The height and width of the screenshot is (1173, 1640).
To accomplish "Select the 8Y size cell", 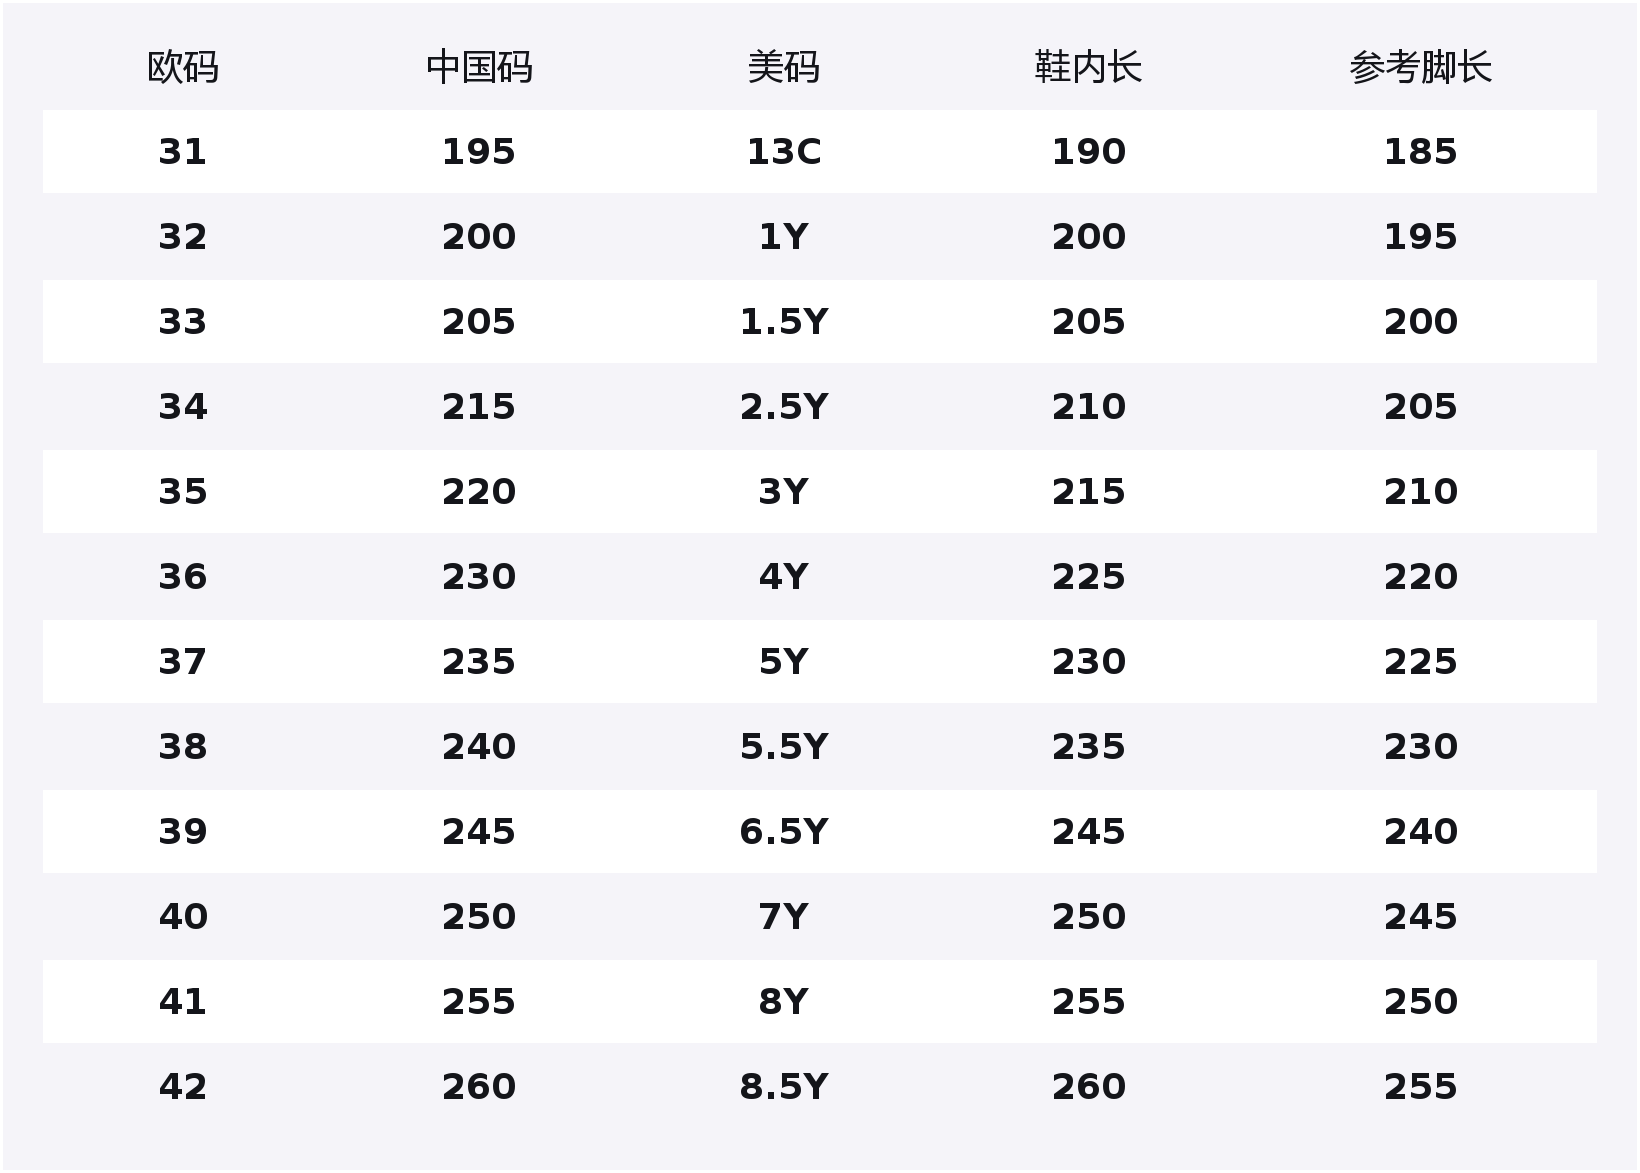I will [784, 1002].
